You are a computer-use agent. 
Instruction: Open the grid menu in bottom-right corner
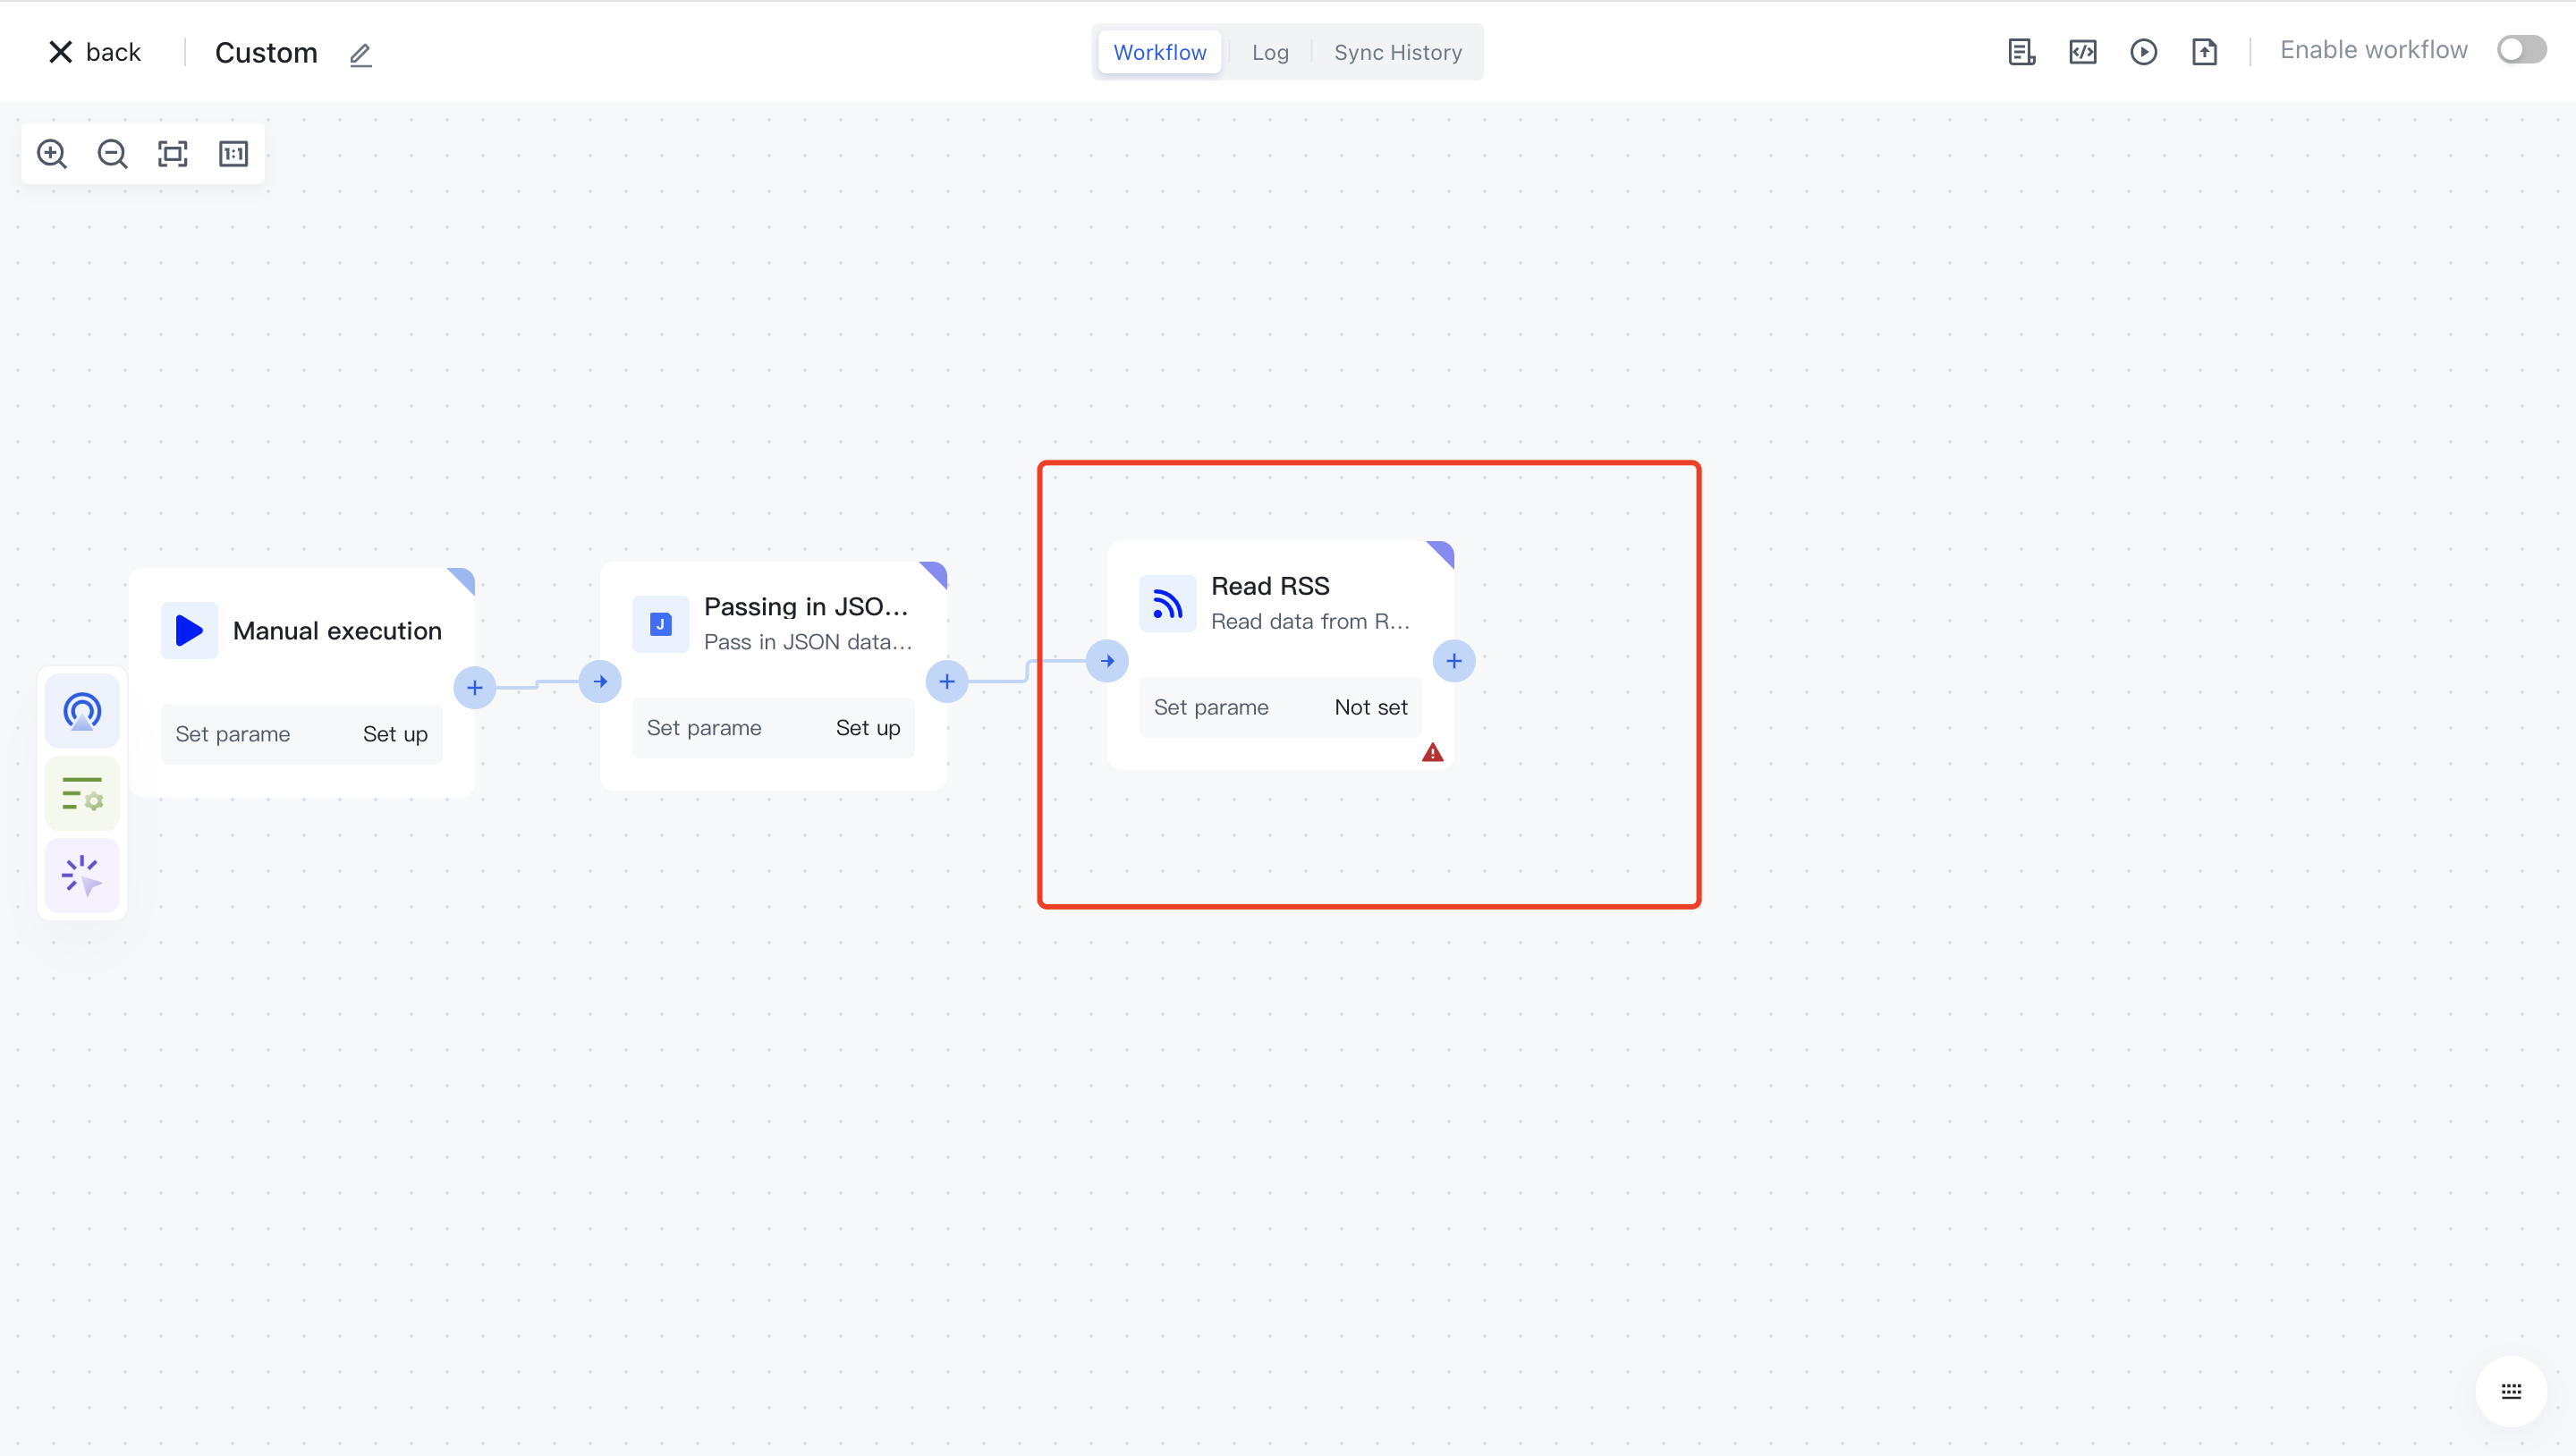(2510, 1391)
